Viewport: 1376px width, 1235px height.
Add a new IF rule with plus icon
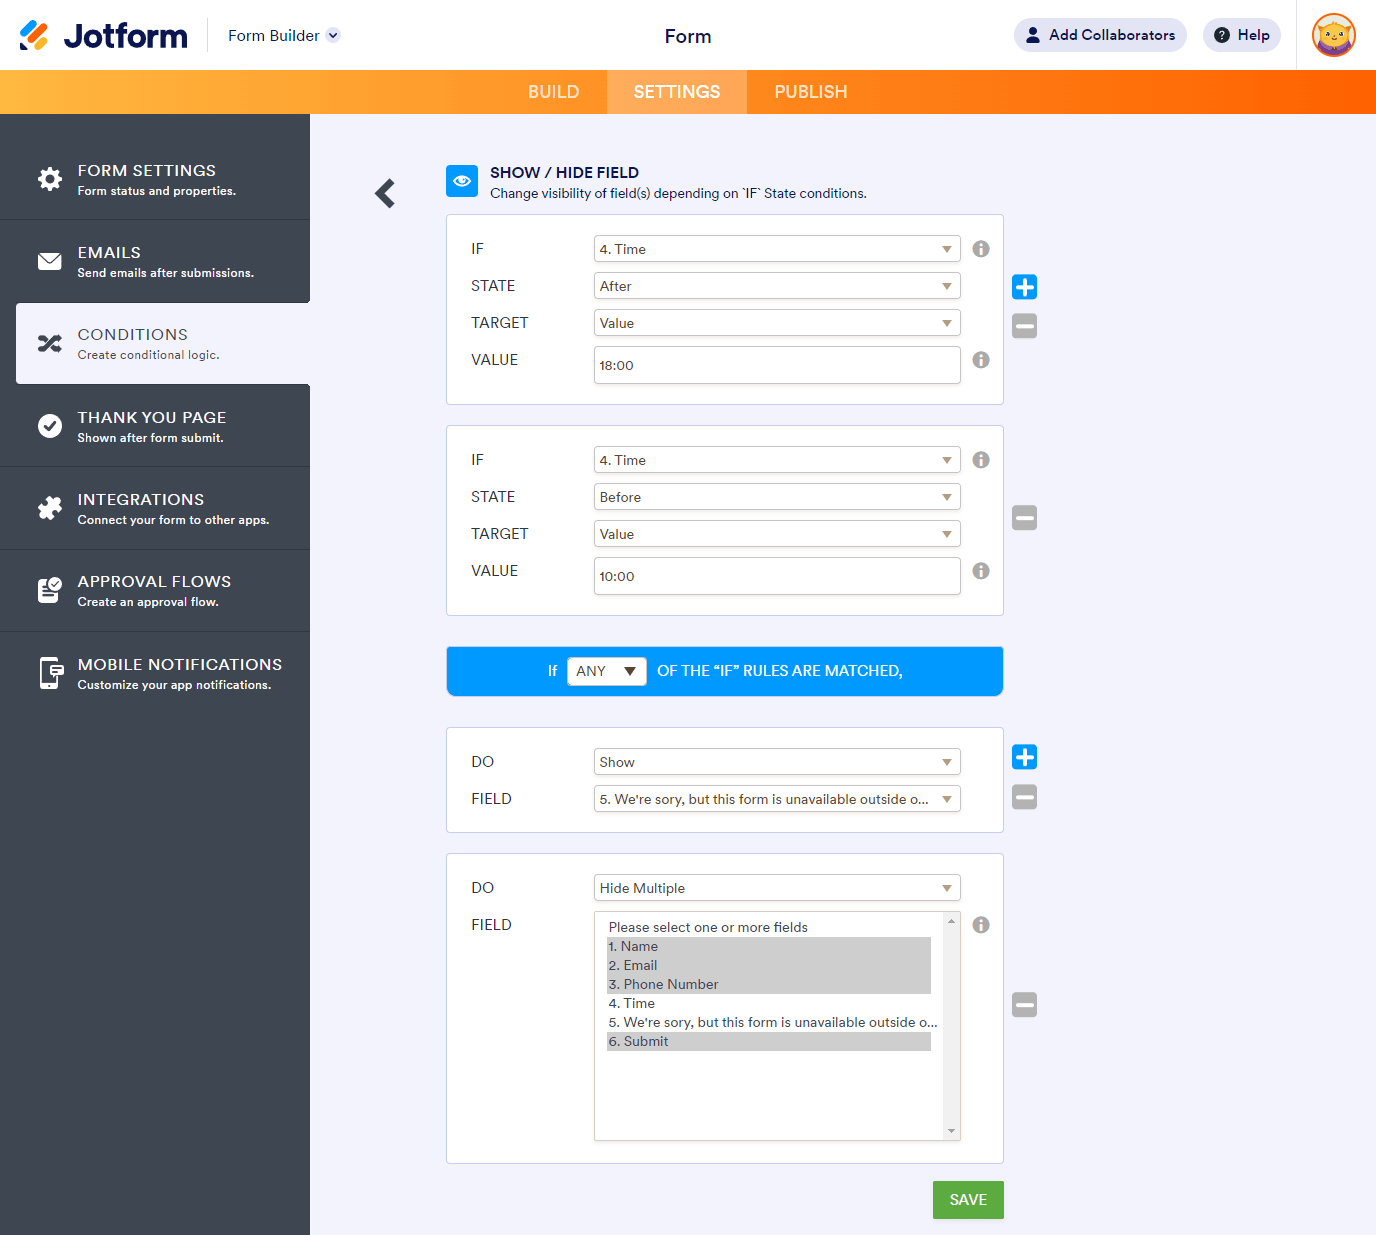tap(1024, 287)
